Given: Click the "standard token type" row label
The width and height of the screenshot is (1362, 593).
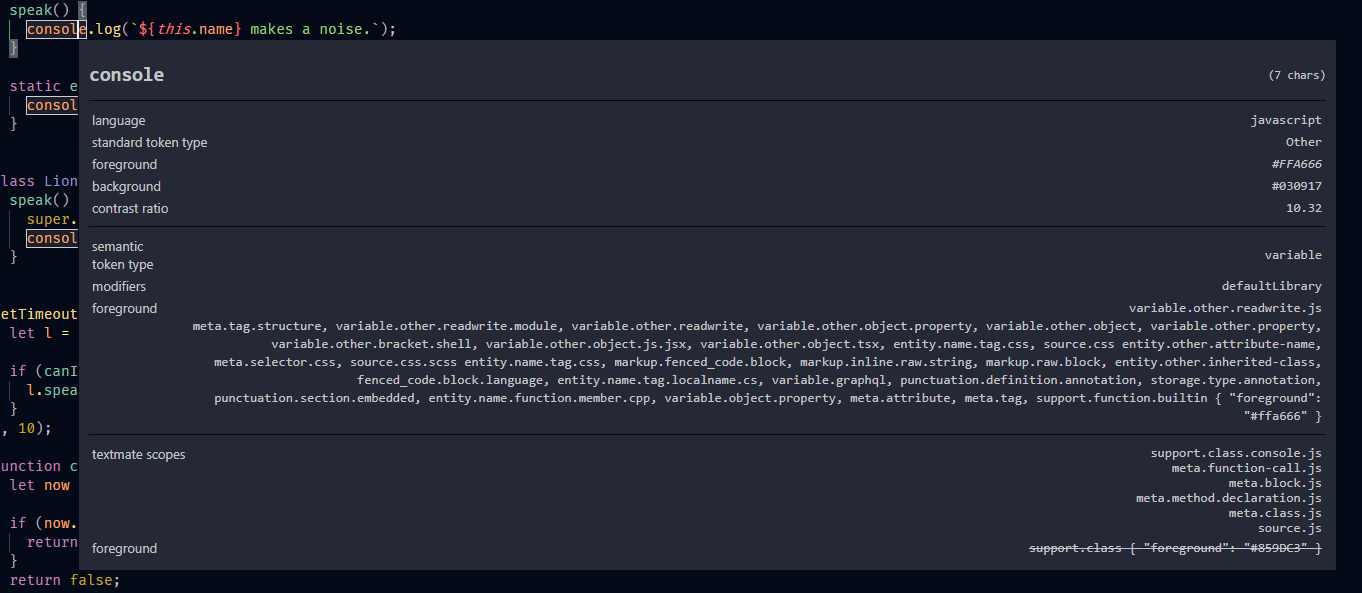Looking at the screenshot, I should (149, 142).
